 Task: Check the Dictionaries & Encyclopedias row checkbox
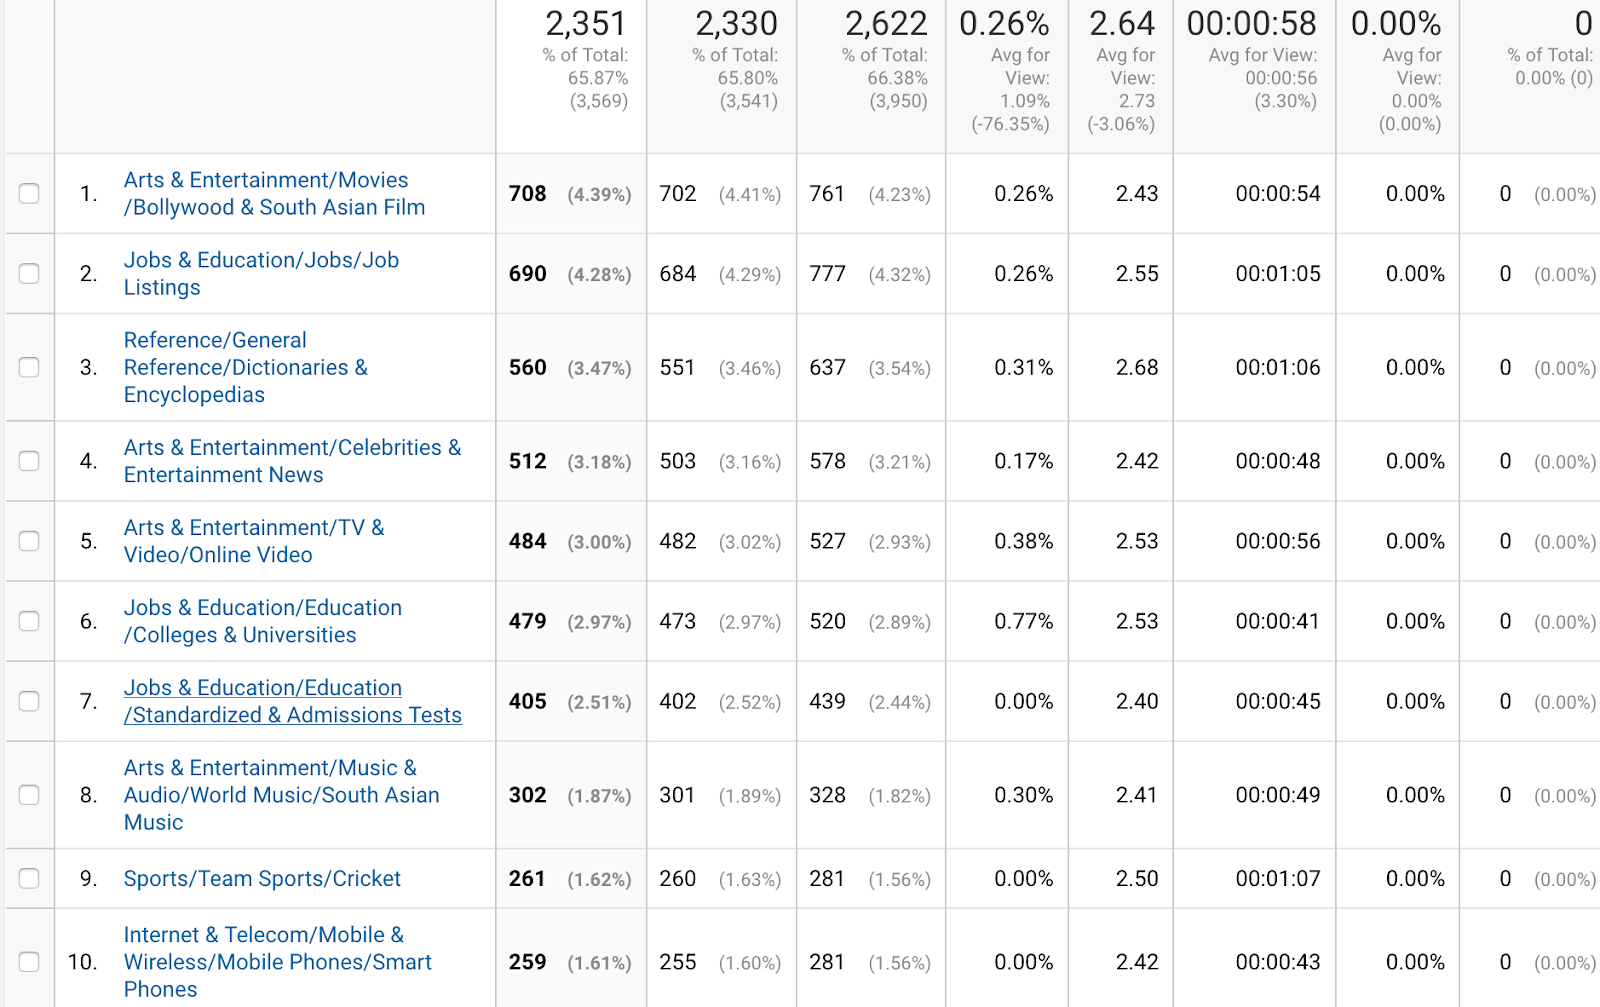pyautogui.click(x=29, y=367)
